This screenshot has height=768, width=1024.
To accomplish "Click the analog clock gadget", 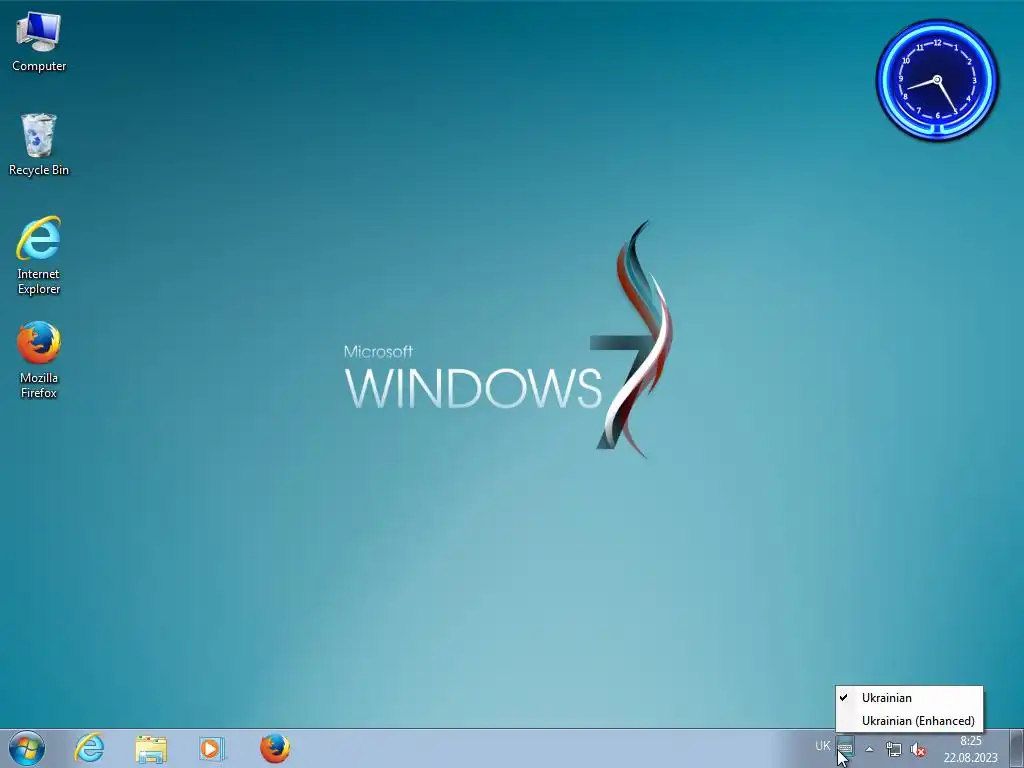I will [x=937, y=80].
